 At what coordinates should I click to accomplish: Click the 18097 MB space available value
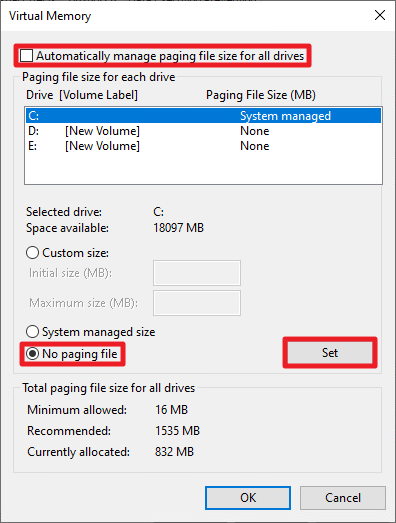click(x=178, y=228)
